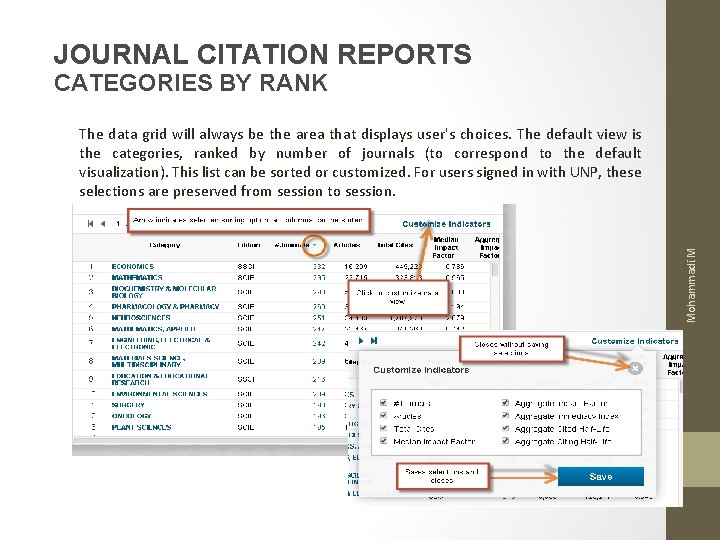
Task: Open the ONCOLOGY category
Action: point(131,416)
